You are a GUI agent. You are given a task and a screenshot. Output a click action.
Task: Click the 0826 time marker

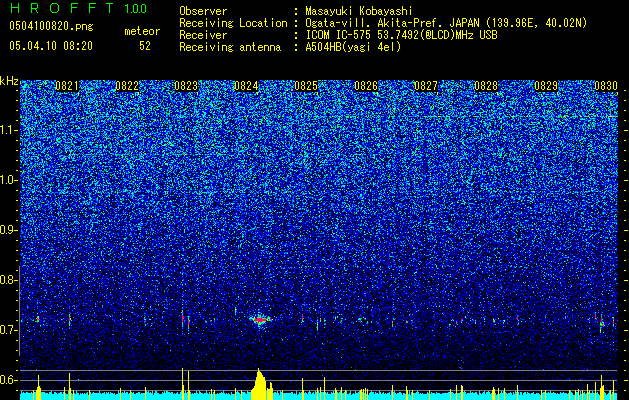pos(366,86)
